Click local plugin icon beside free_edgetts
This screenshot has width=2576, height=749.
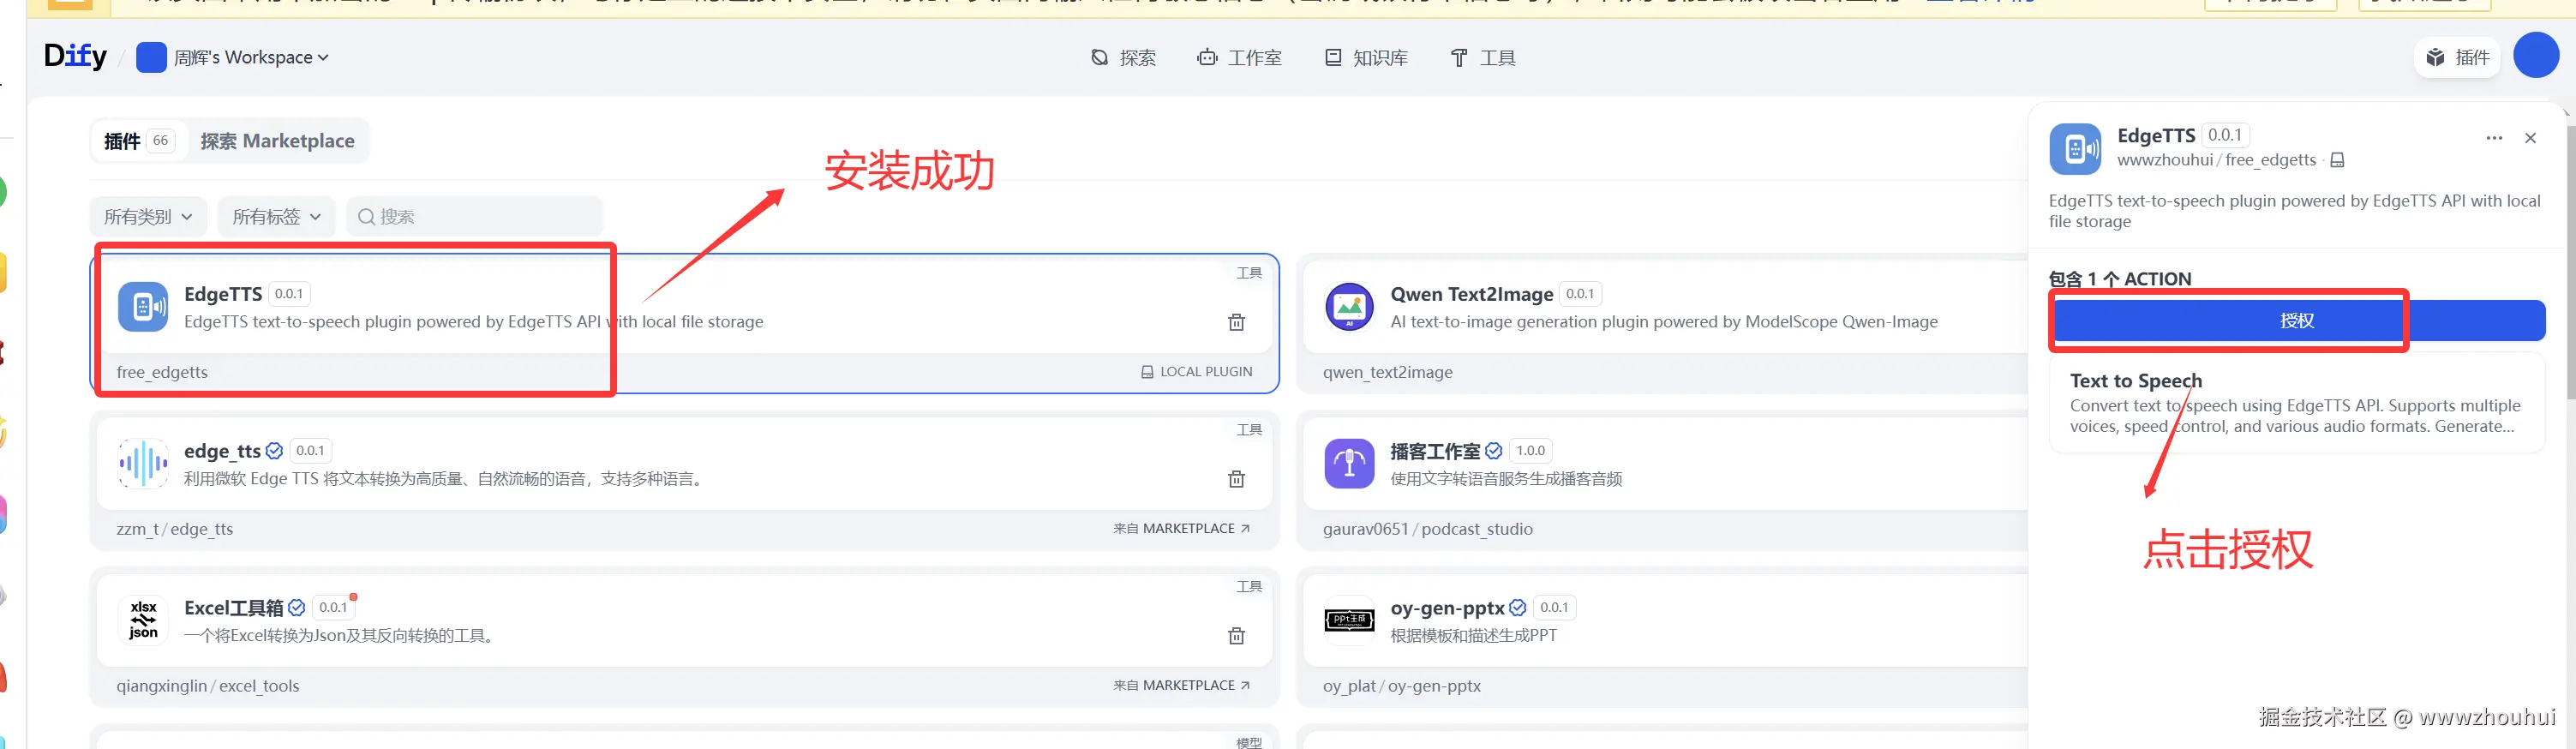click(2338, 160)
